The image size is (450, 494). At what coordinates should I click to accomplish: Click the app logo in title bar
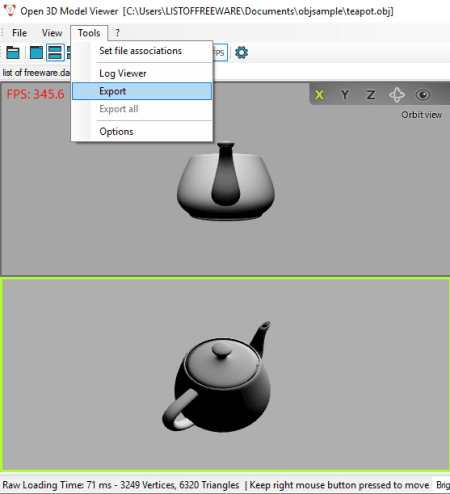(10, 11)
